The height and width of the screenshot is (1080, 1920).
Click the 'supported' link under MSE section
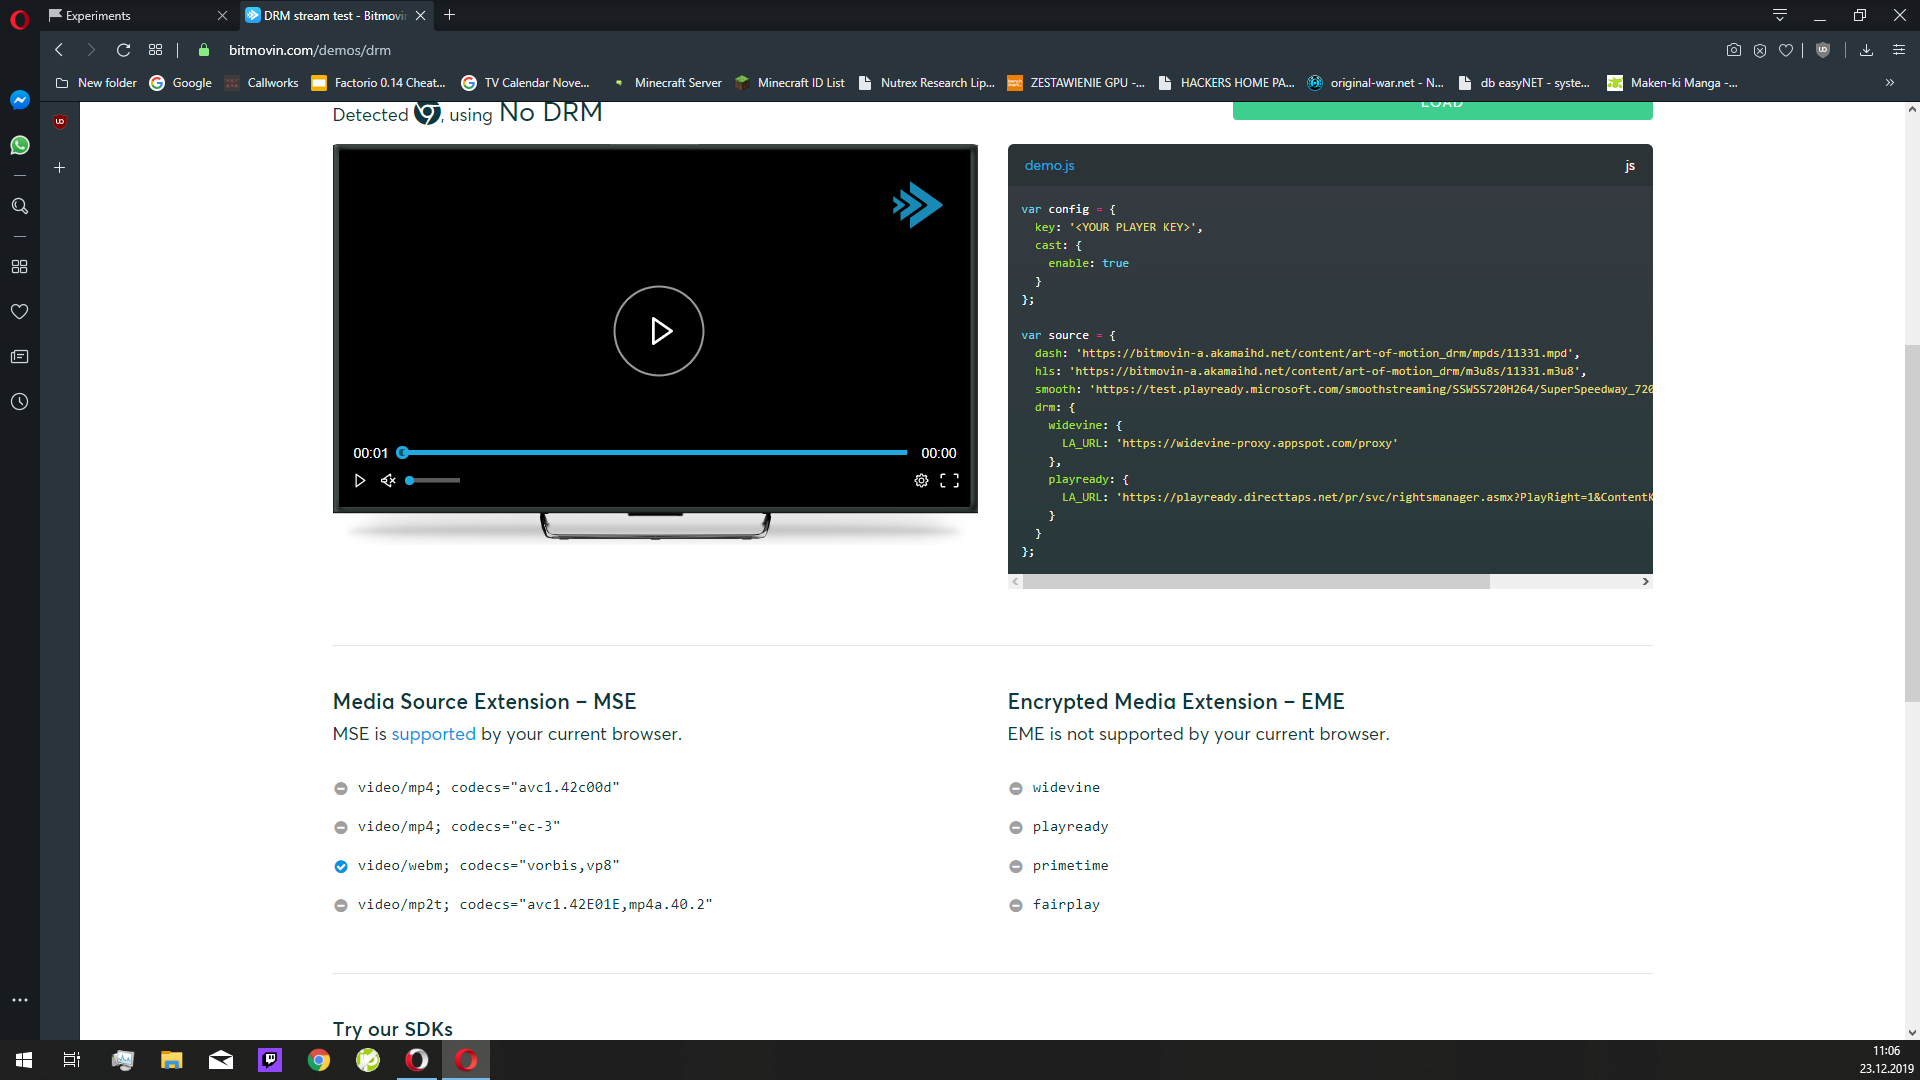click(433, 735)
